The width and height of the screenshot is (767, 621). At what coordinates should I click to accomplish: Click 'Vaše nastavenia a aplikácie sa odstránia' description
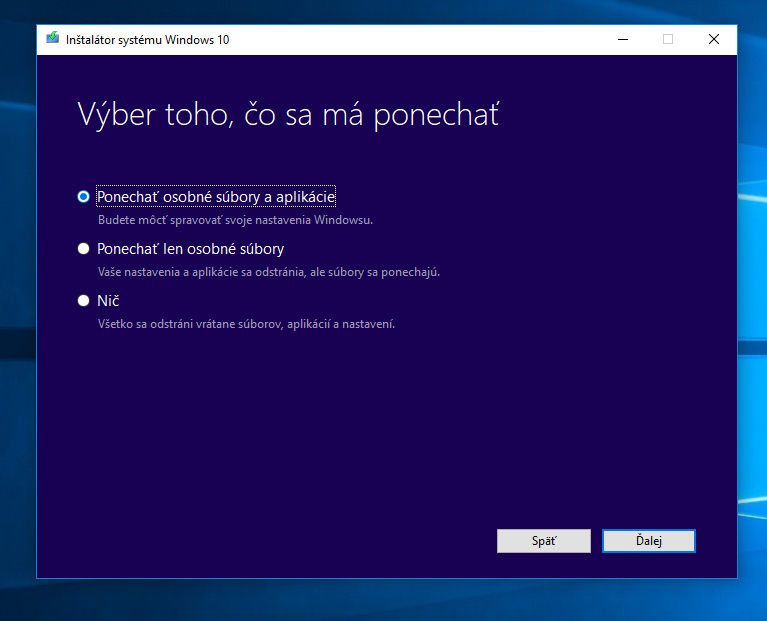pyautogui.click(x=269, y=272)
